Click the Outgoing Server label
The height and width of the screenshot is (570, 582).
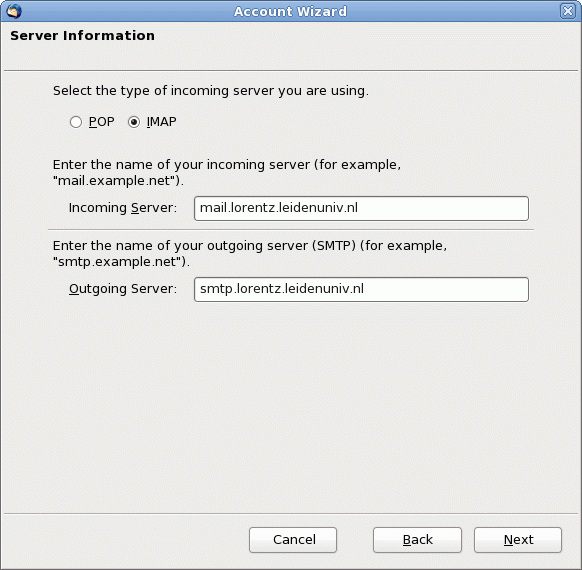click(123, 289)
